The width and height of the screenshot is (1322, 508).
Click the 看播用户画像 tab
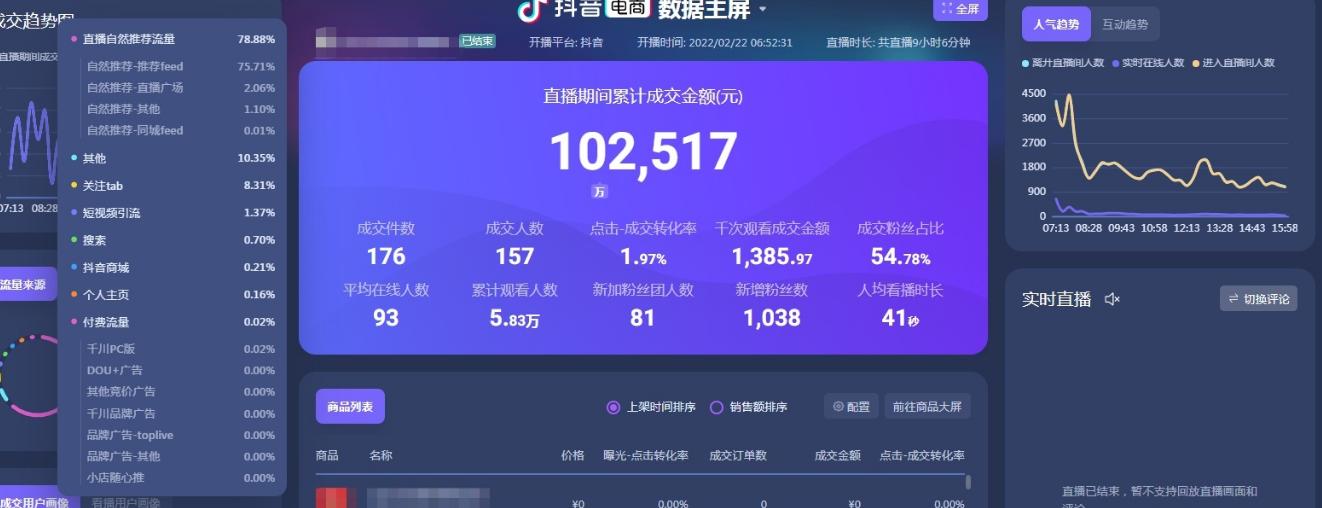point(124,502)
